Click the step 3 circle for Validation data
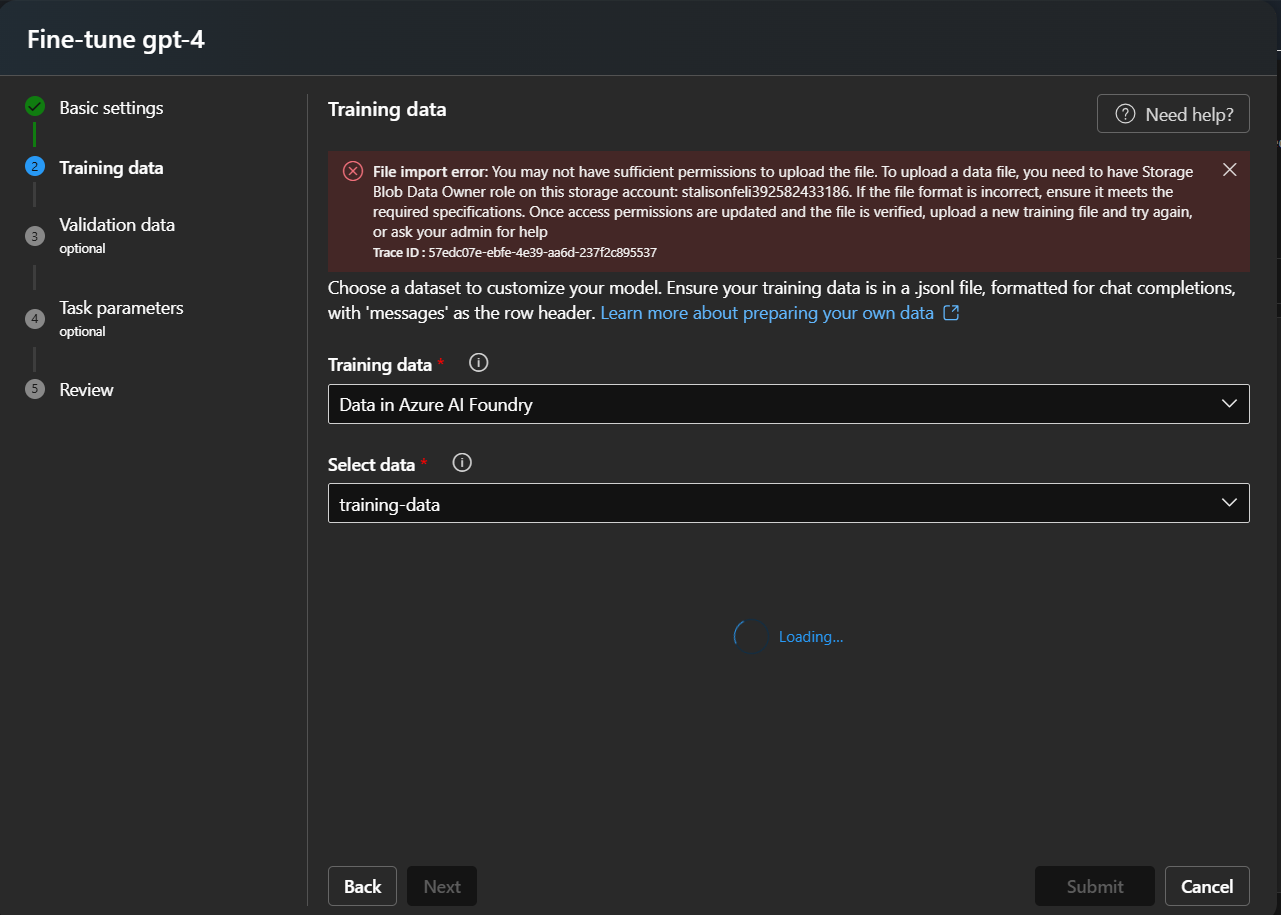 [x=35, y=236]
